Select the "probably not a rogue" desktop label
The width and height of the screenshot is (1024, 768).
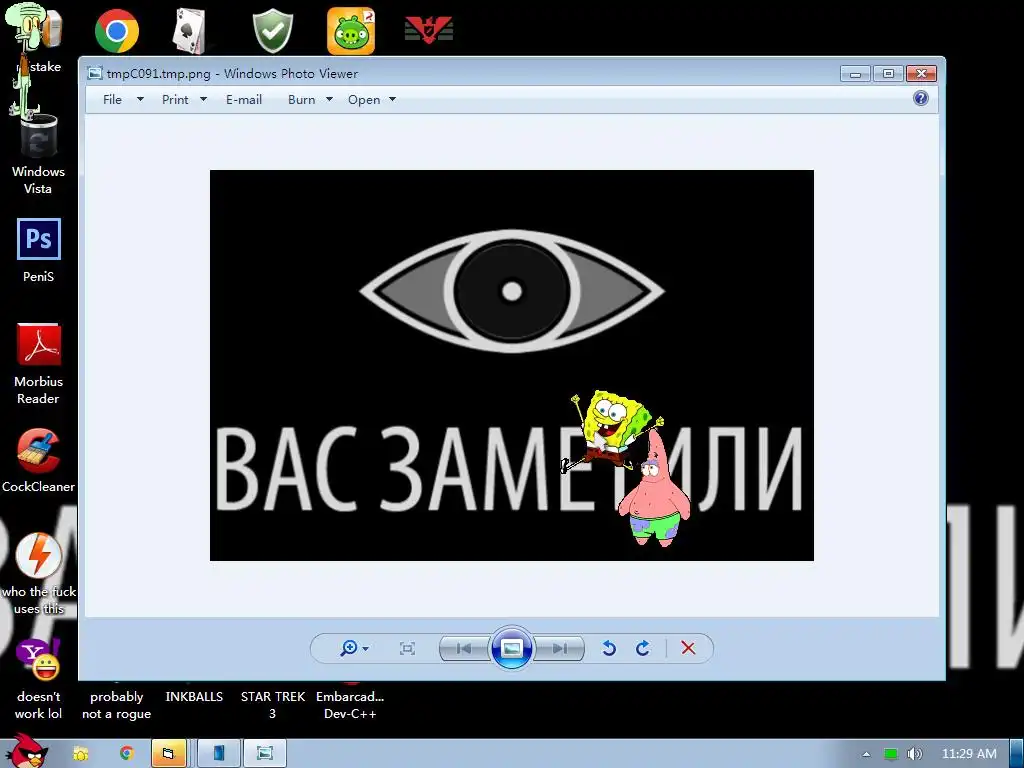116,705
